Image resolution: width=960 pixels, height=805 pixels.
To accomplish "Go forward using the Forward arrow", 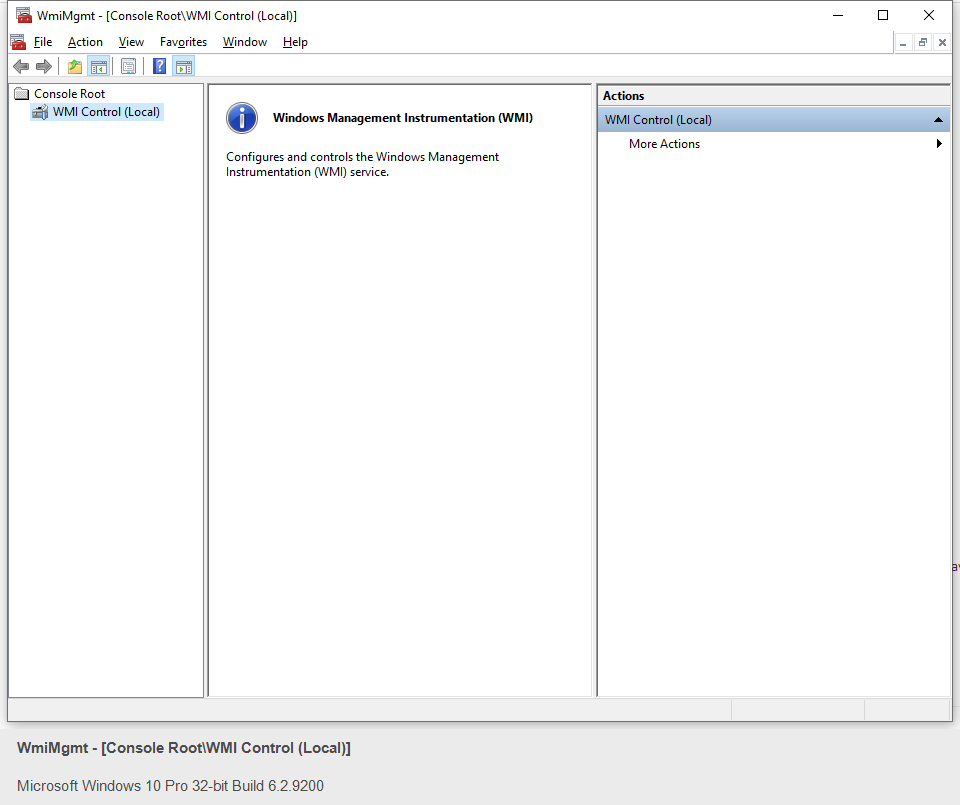I will (43, 66).
